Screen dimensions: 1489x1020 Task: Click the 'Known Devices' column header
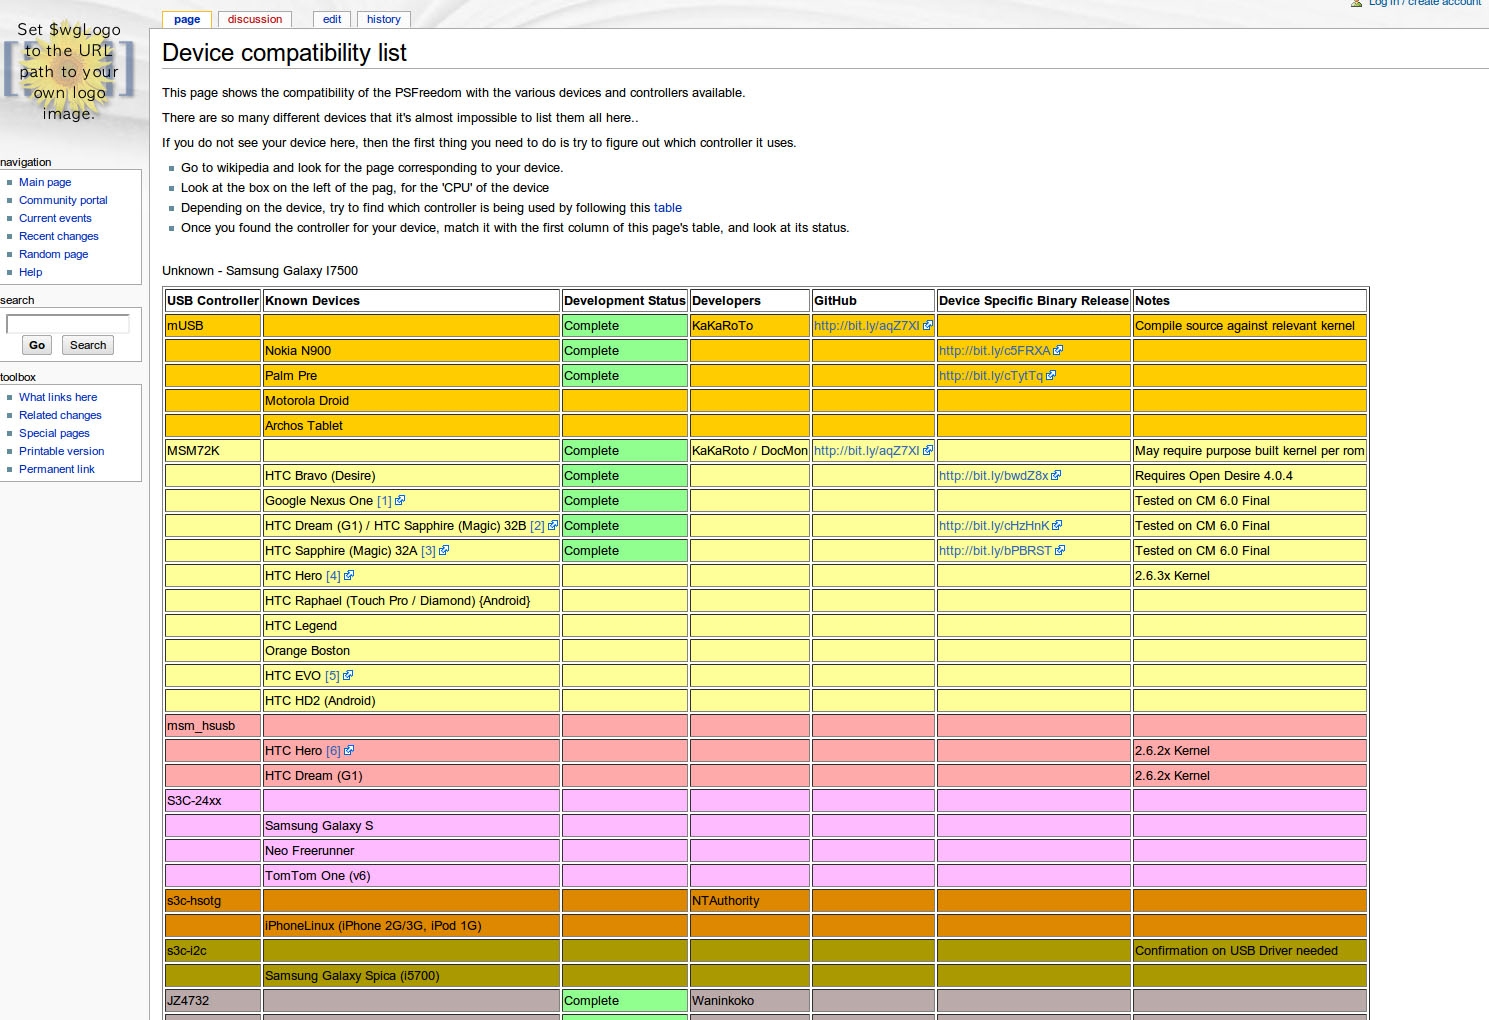pos(411,301)
